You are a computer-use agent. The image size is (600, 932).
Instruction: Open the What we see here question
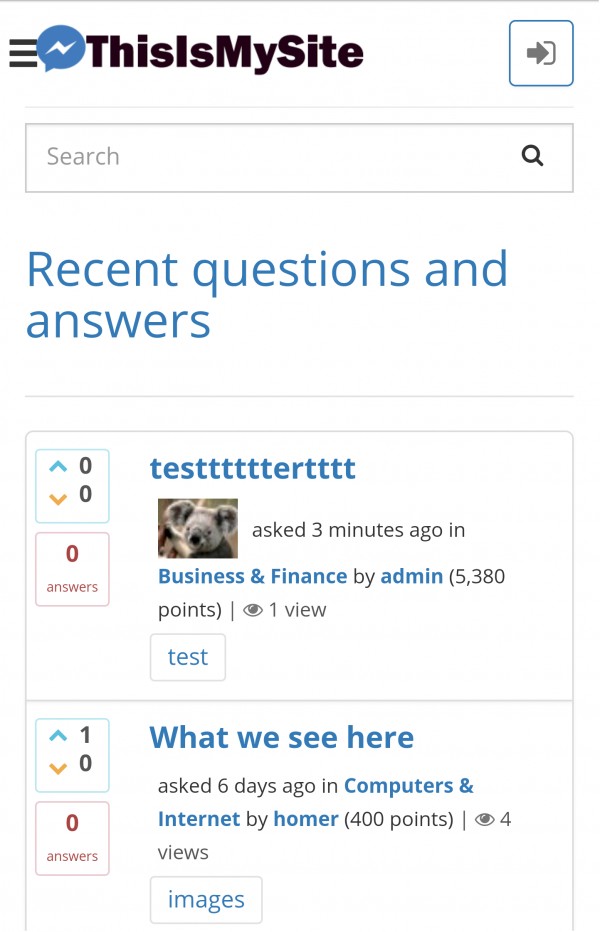tap(281, 738)
